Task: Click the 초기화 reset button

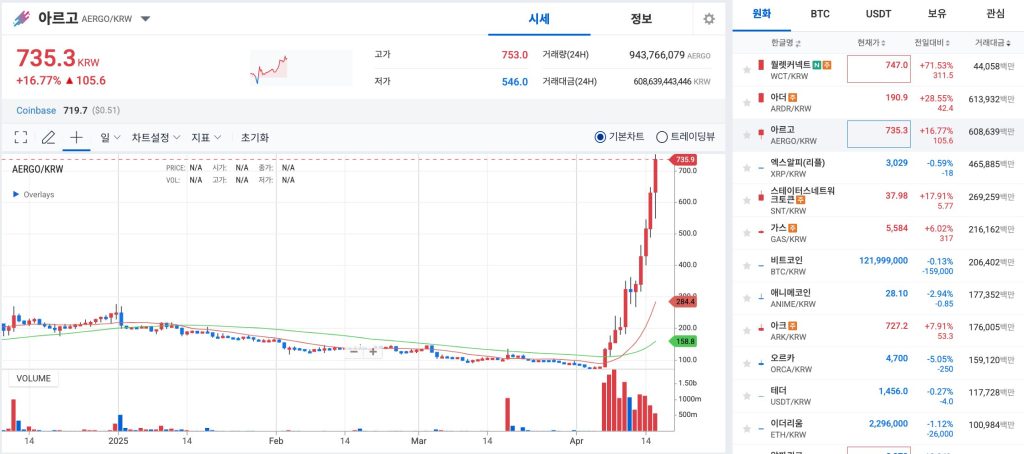Action: [x=255, y=137]
